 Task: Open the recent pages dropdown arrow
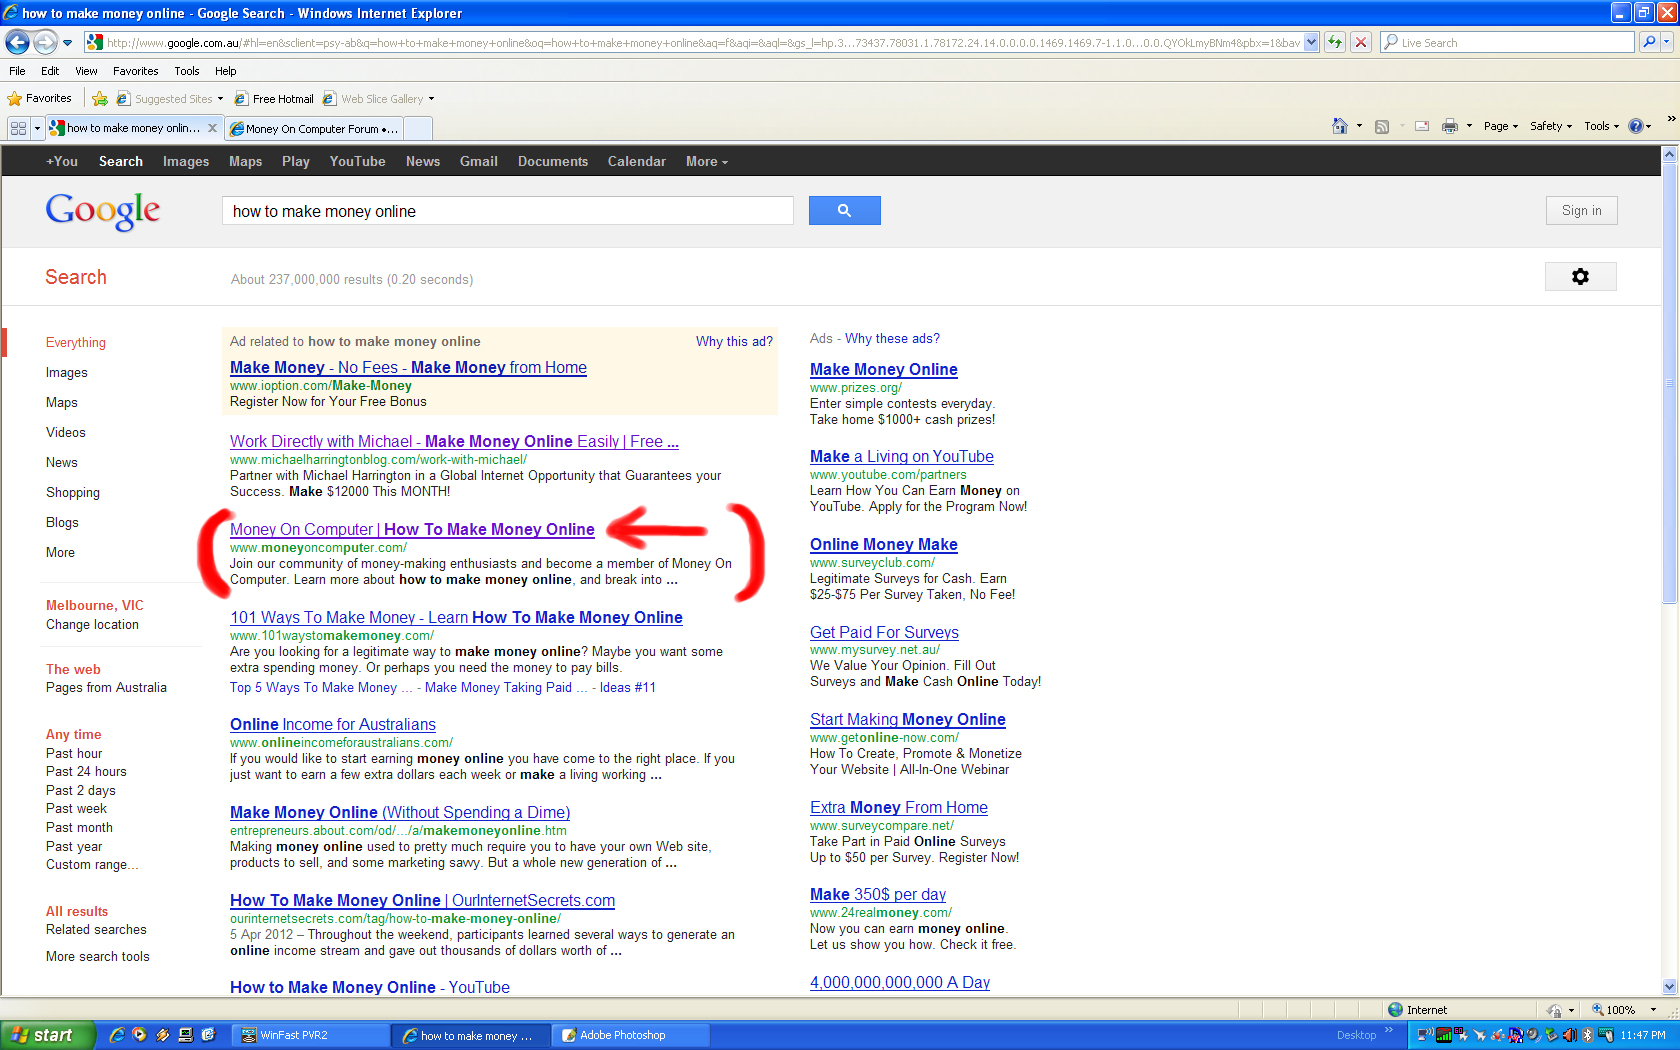(x=67, y=43)
